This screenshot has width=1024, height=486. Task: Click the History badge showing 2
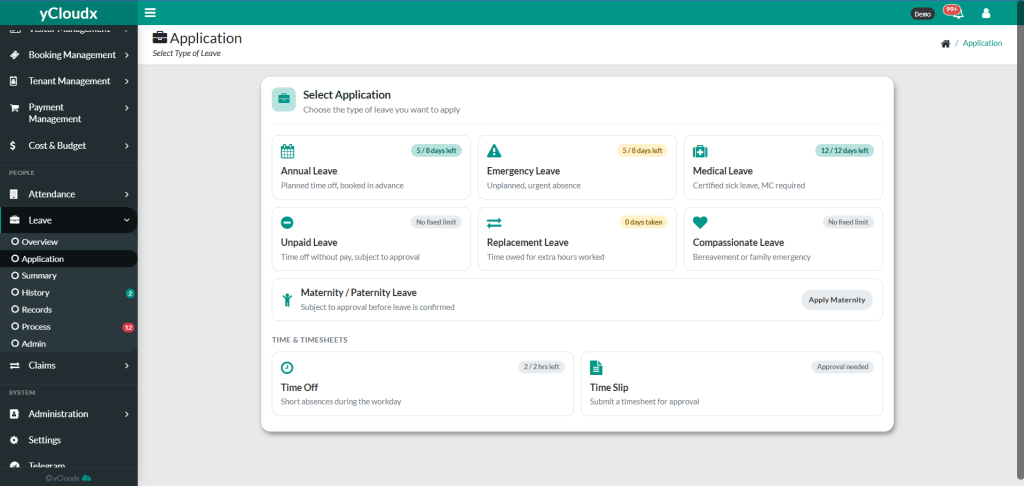[130, 293]
